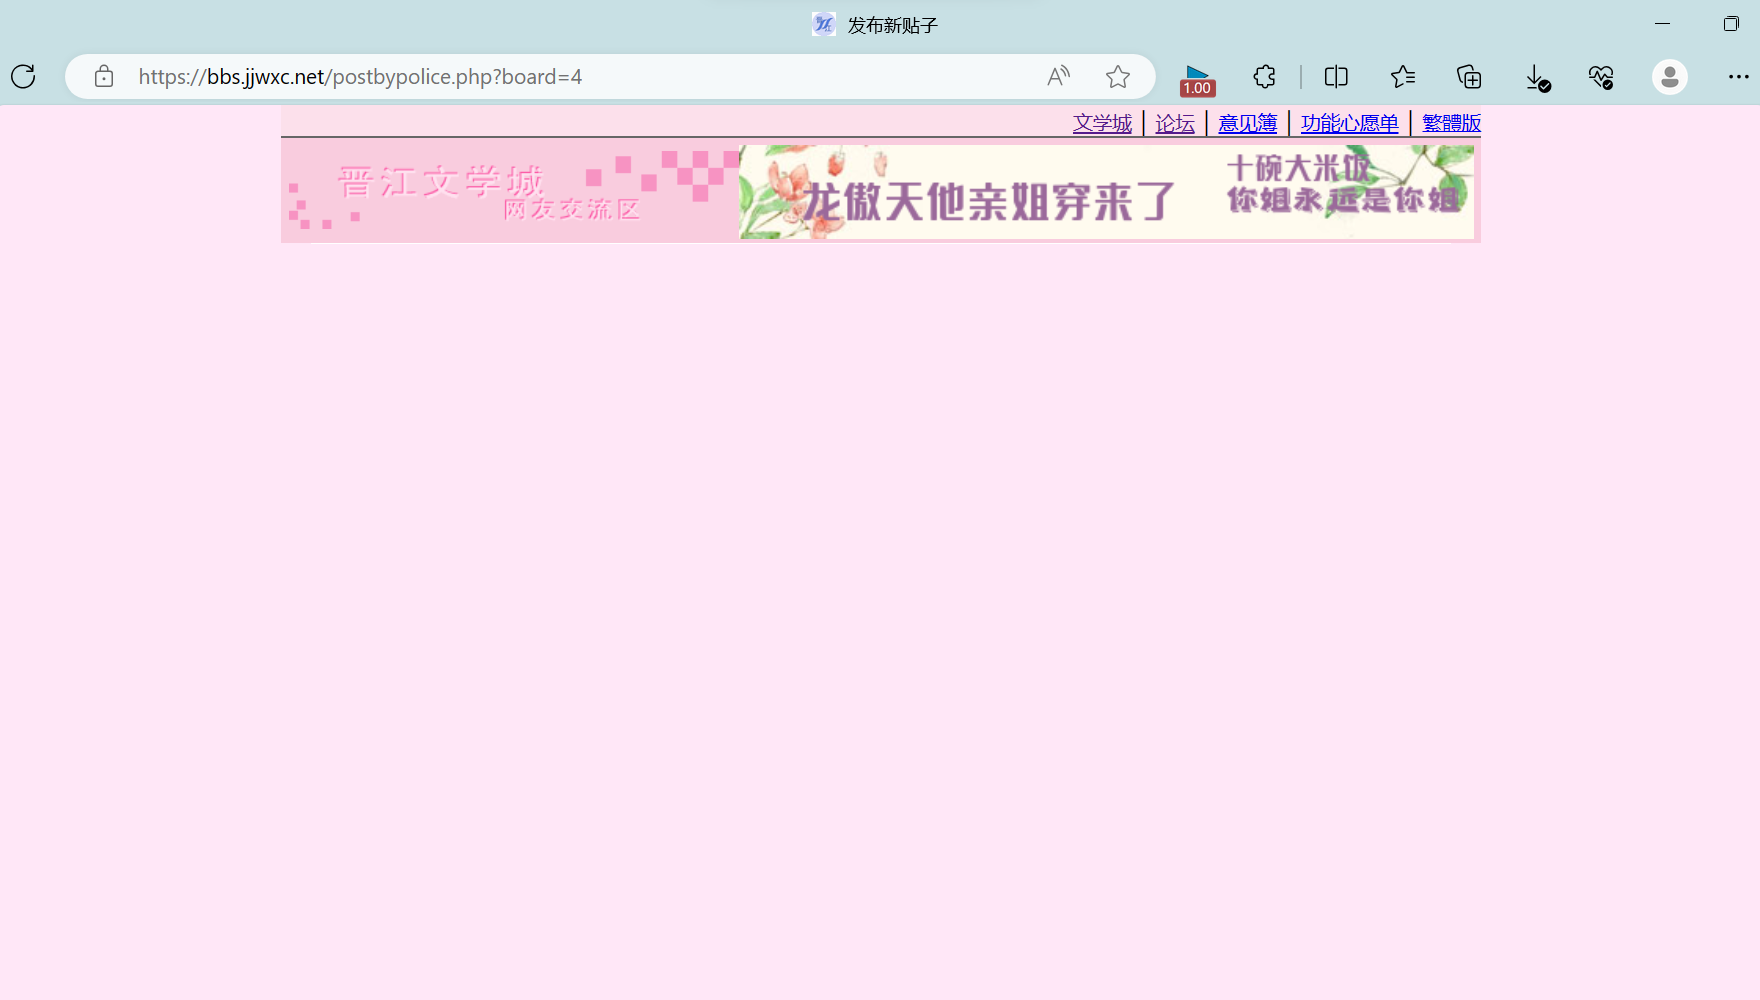Screen dimensions: 1760x1000
Task: Click the 晋江文学城 网友交流区 logo banner
Action: pos(510,191)
